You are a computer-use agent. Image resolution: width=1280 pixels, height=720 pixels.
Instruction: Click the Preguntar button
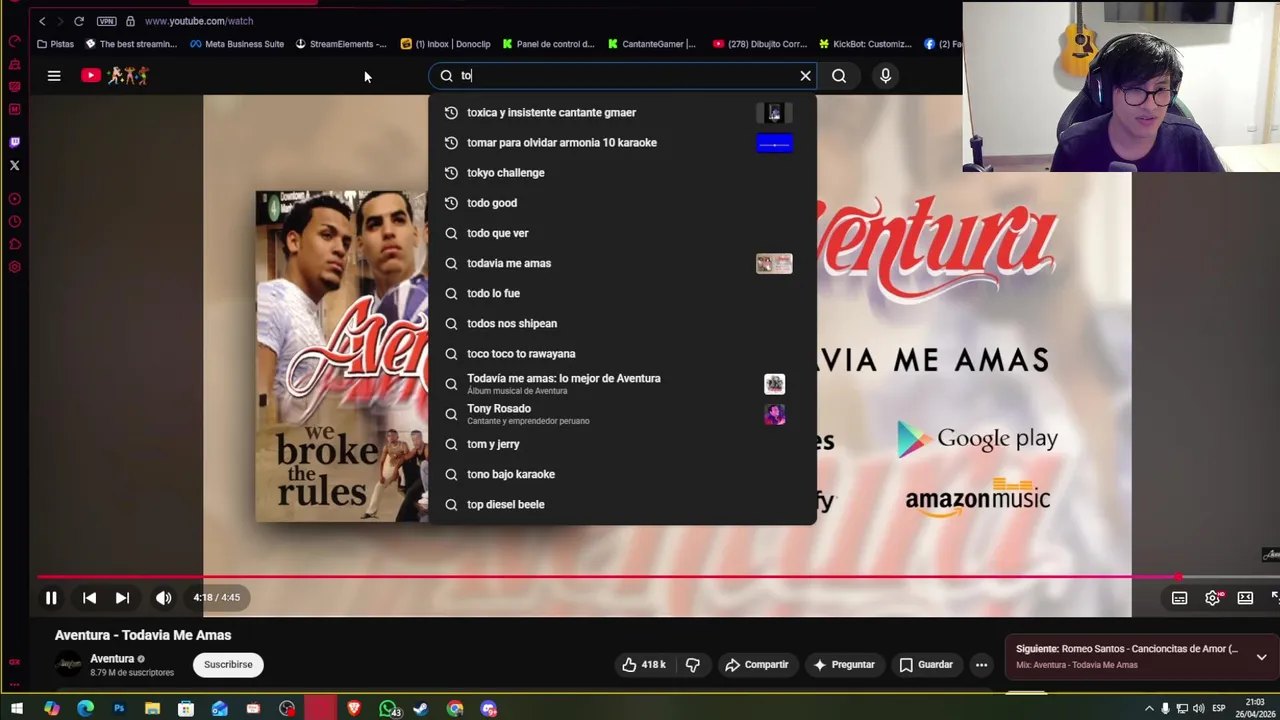pos(844,665)
